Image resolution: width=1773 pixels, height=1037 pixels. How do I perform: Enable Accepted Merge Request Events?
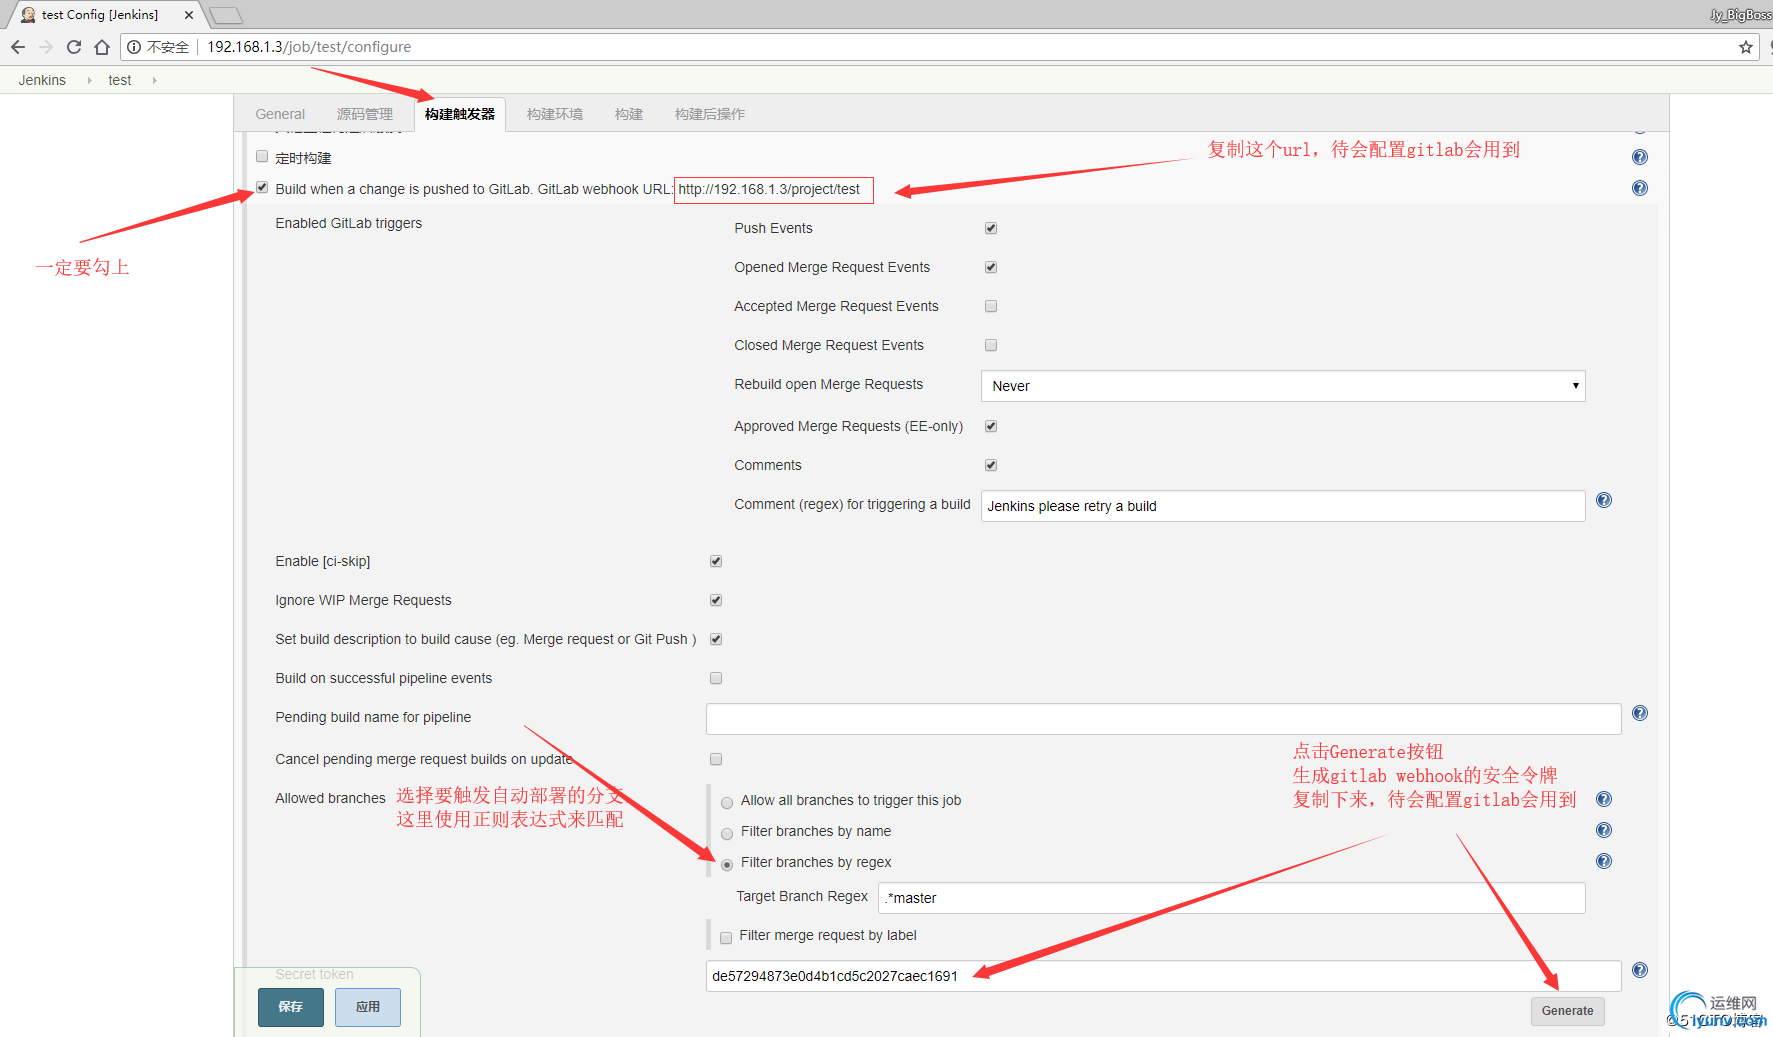click(991, 306)
